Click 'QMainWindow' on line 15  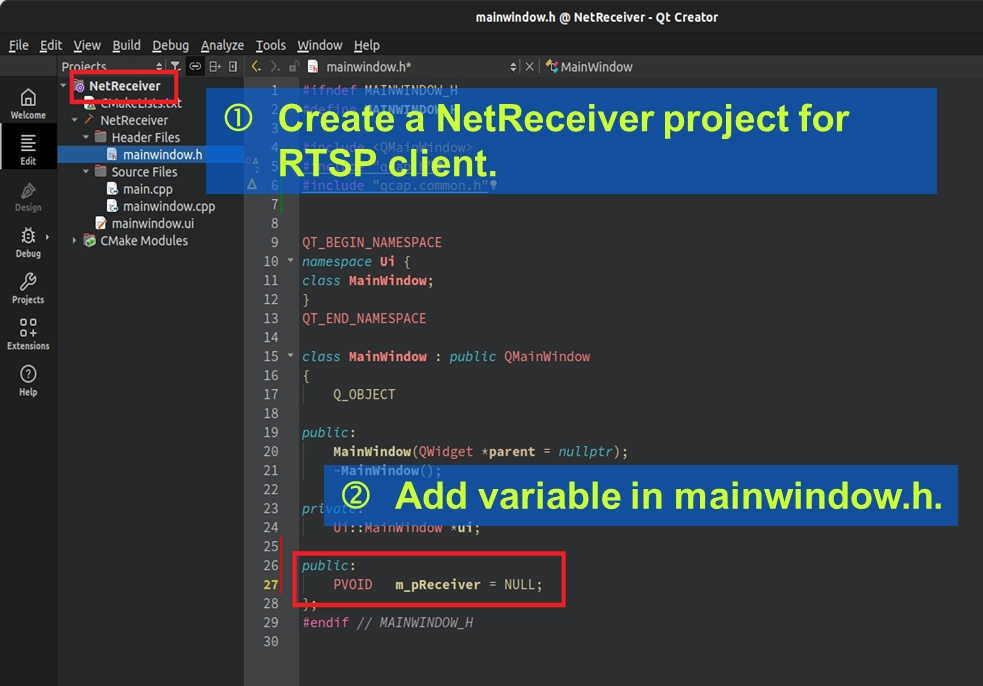click(547, 356)
